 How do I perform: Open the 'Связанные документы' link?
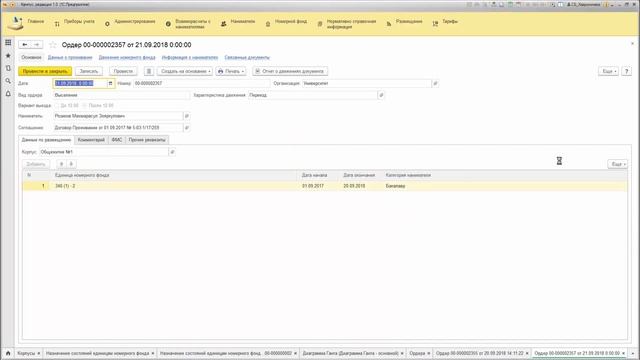[x=247, y=58]
